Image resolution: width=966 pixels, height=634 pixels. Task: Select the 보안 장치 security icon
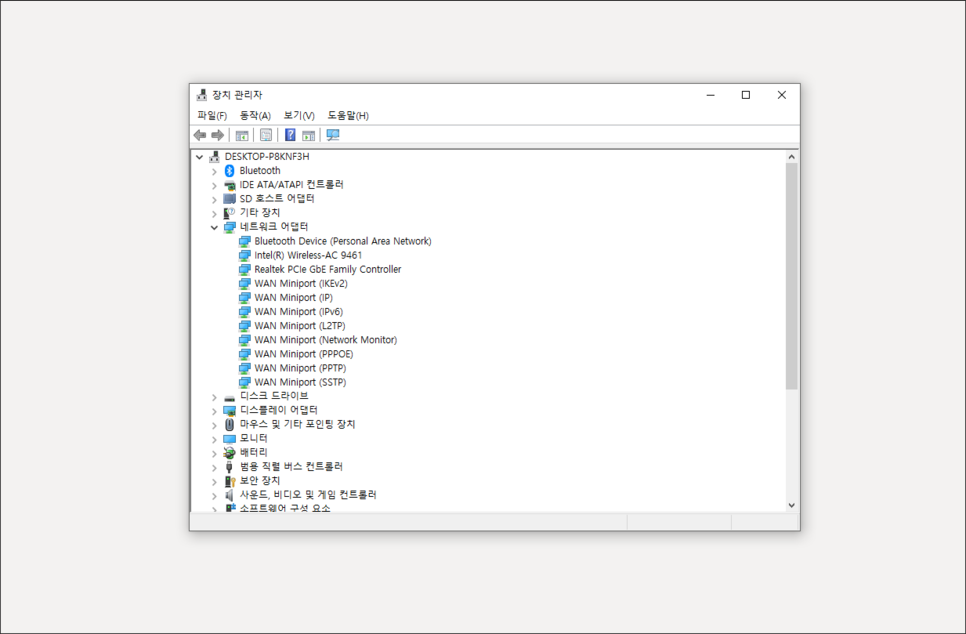(x=229, y=481)
